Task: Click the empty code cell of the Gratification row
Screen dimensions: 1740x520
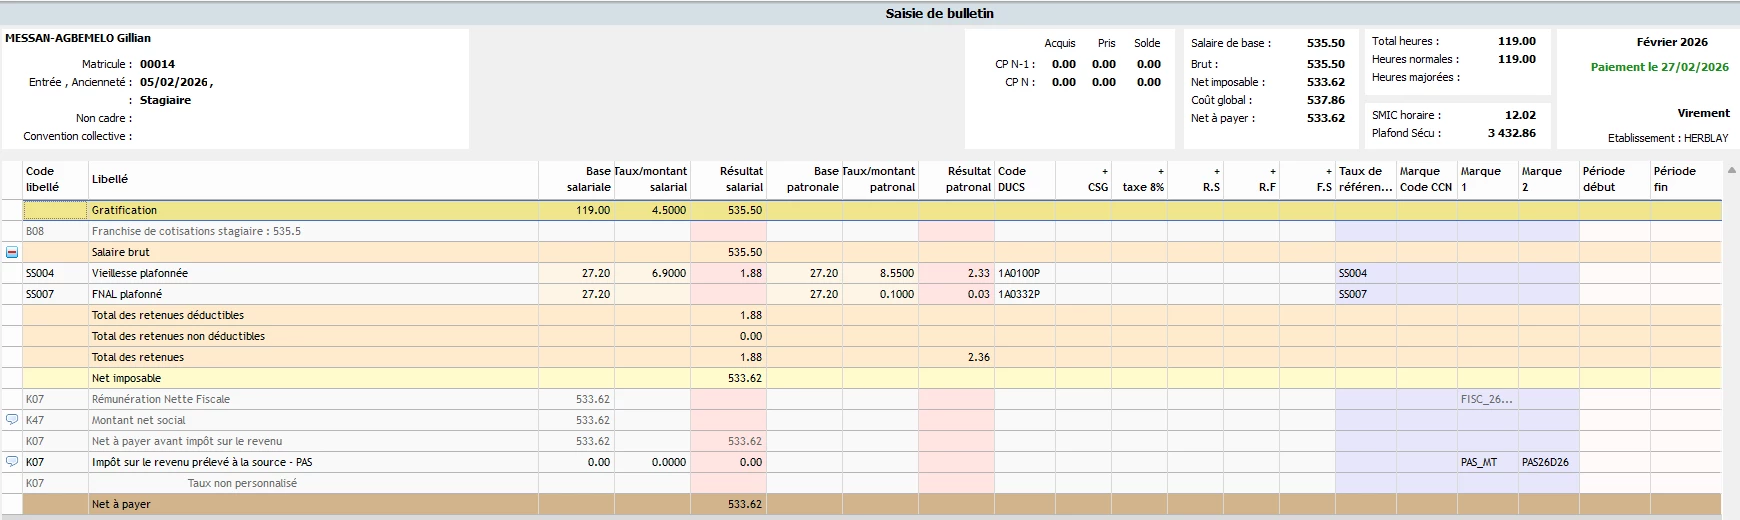Action: tap(55, 210)
